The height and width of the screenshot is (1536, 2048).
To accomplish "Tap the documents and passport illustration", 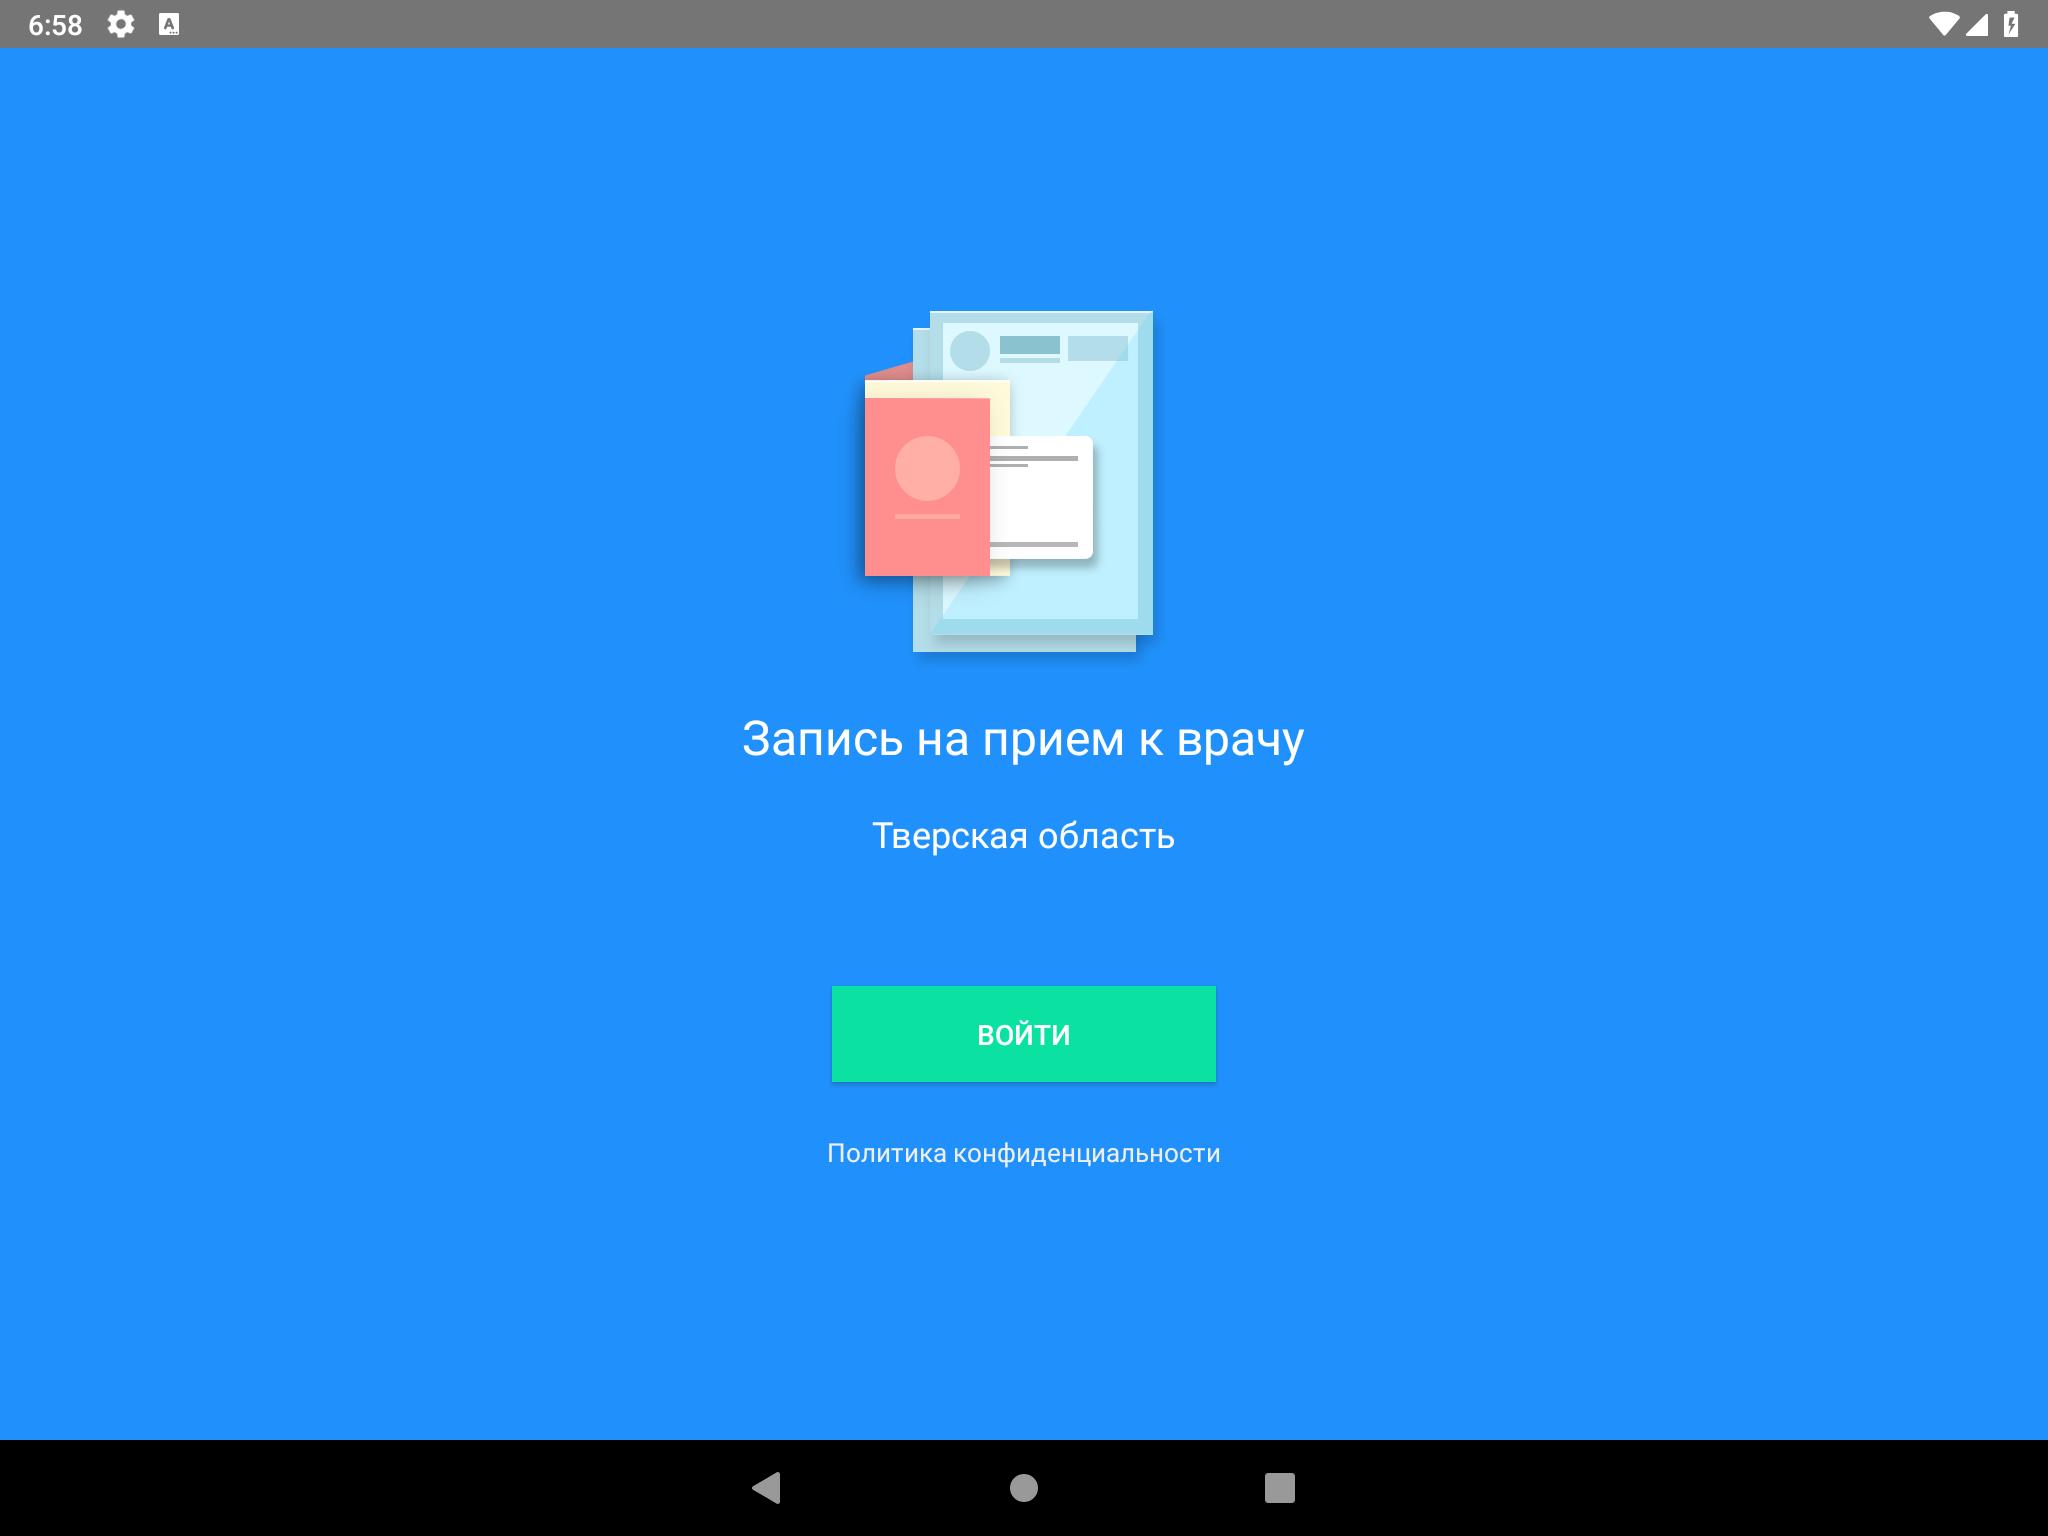I will 1009,482.
